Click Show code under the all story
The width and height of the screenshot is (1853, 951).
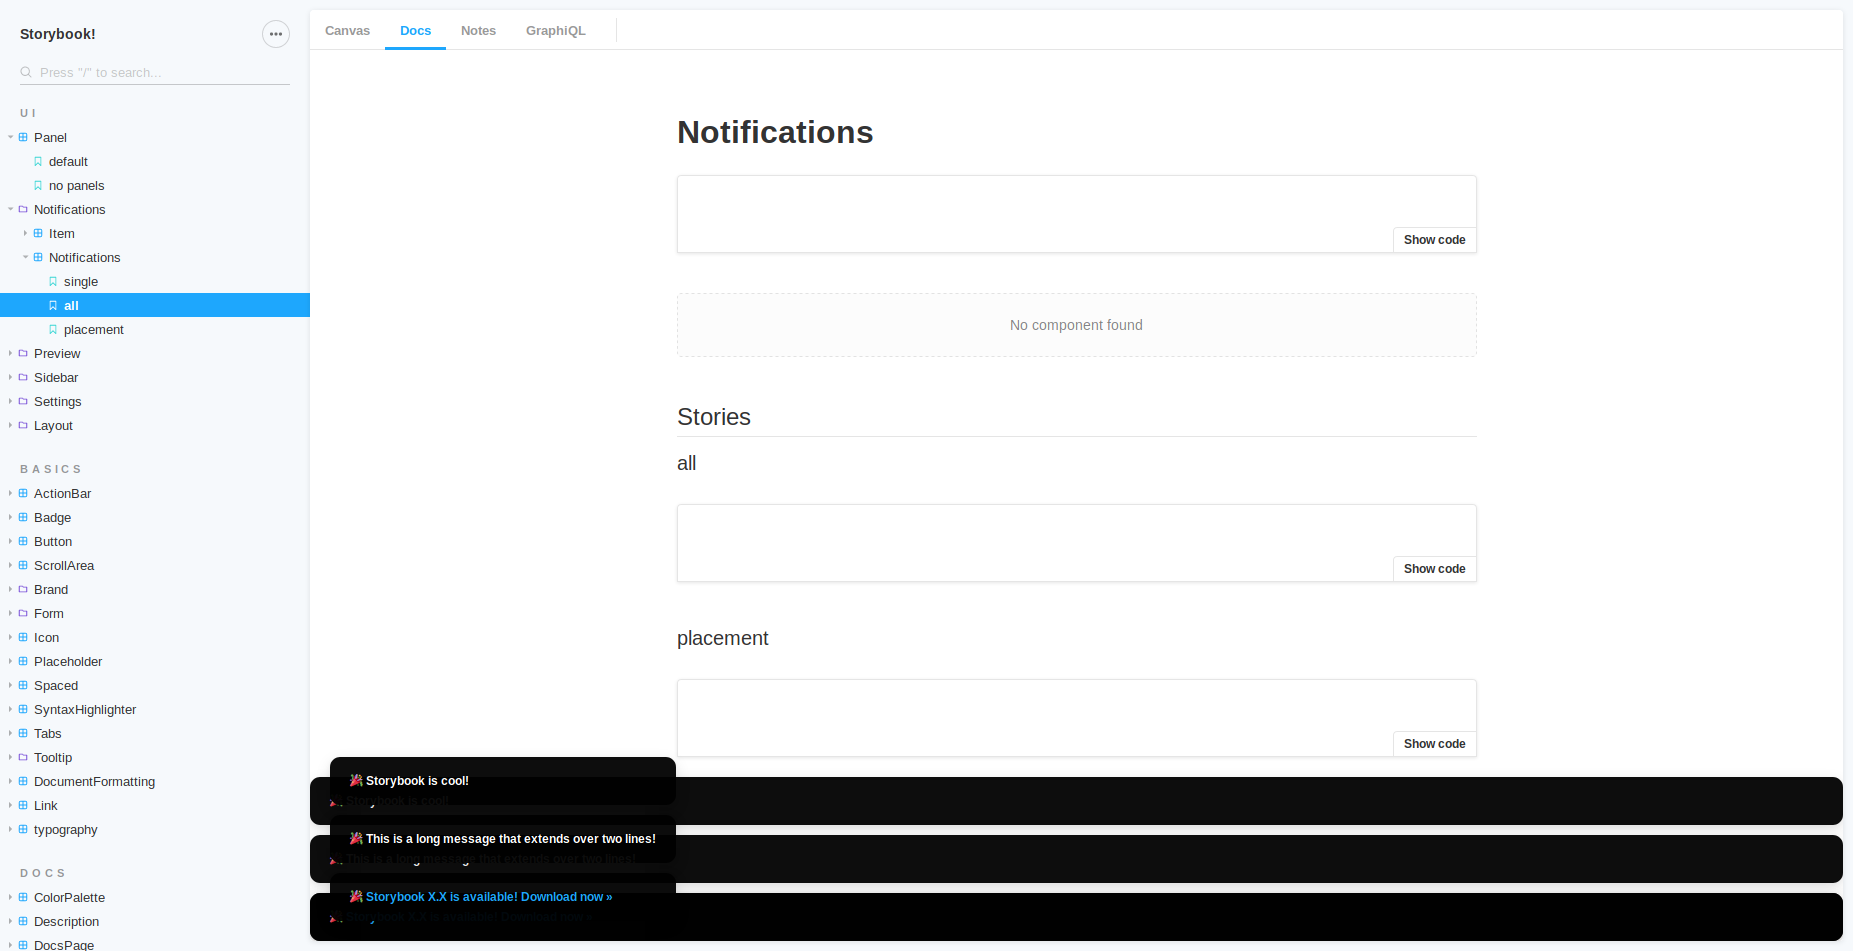coord(1434,568)
